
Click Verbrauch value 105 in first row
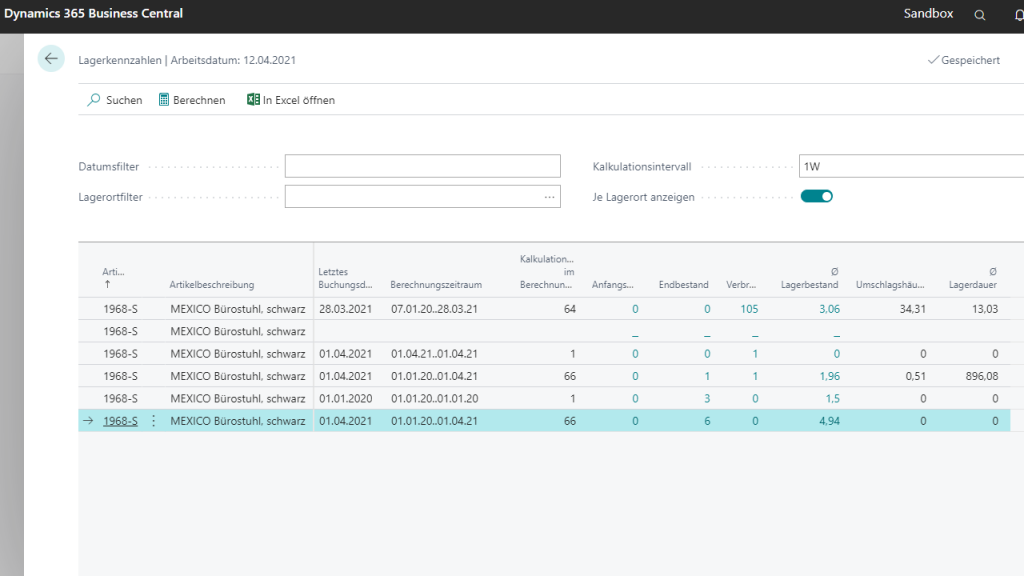click(749, 309)
